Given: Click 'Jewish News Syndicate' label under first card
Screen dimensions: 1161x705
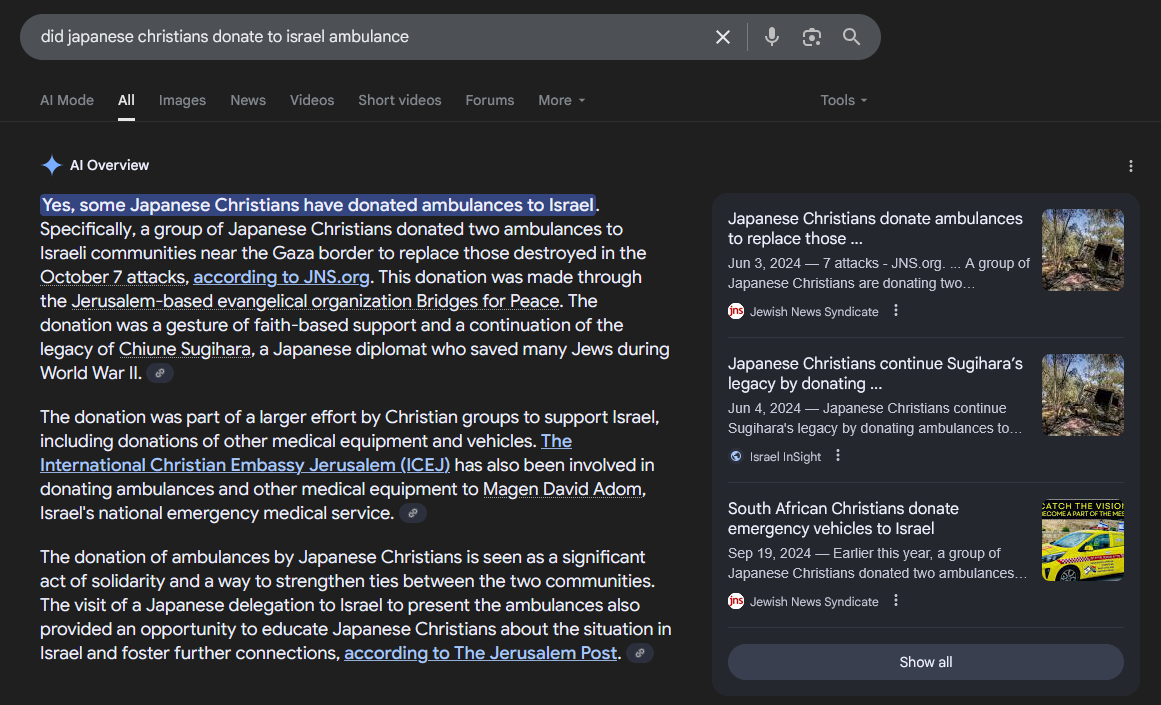Looking at the screenshot, I should [x=814, y=312].
